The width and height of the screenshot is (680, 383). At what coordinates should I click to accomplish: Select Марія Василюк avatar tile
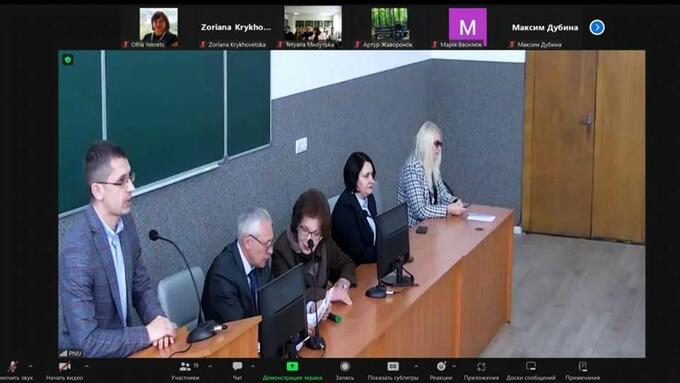click(468, 27)
